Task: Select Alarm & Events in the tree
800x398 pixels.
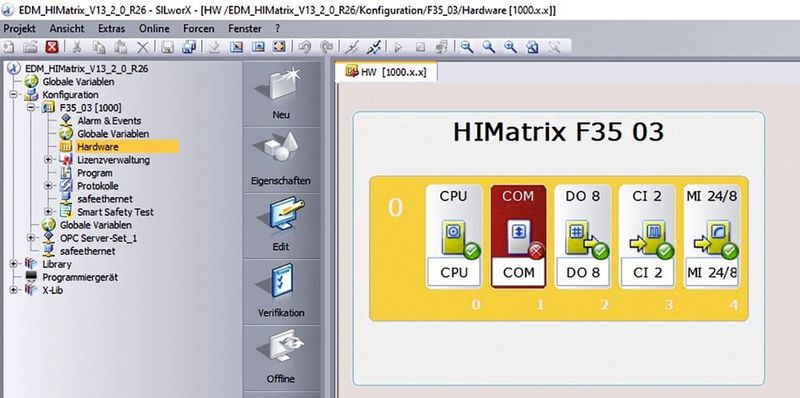Action: [x=109, y=121]
